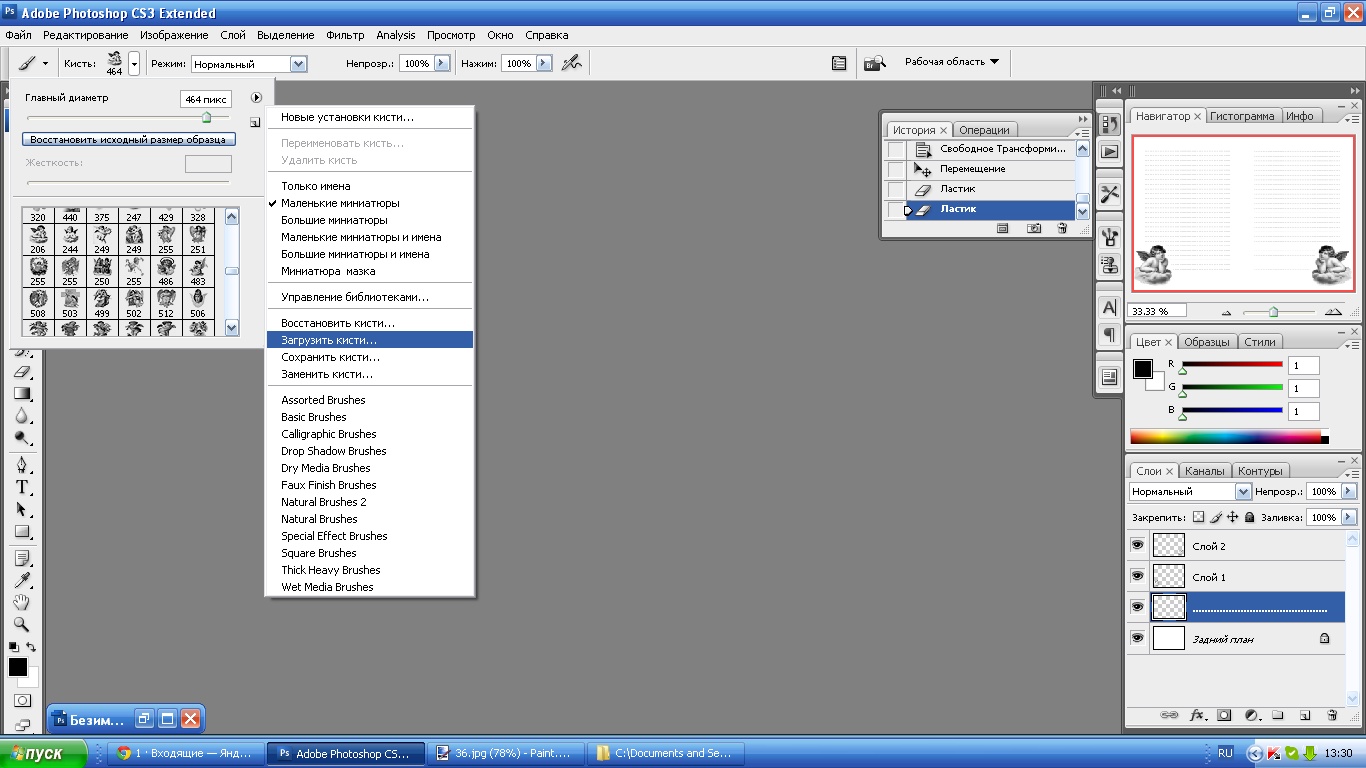Click the foreground color swatch in Цвет panel

click(x=1142, y=369)
